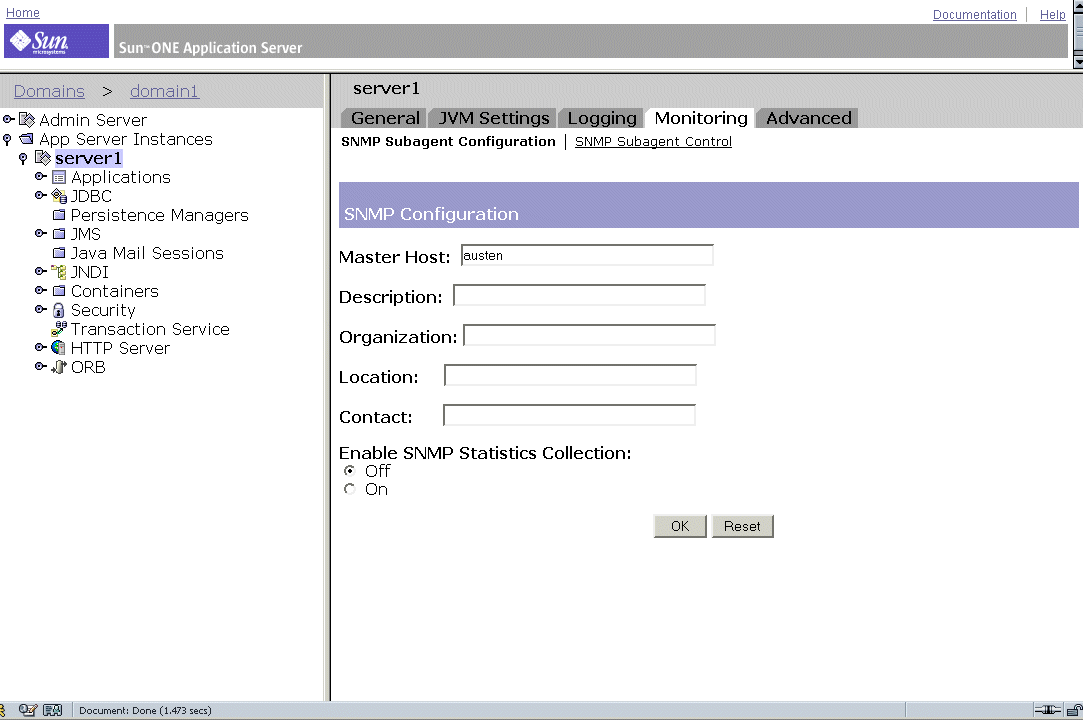Click the Documentation link

974,14
